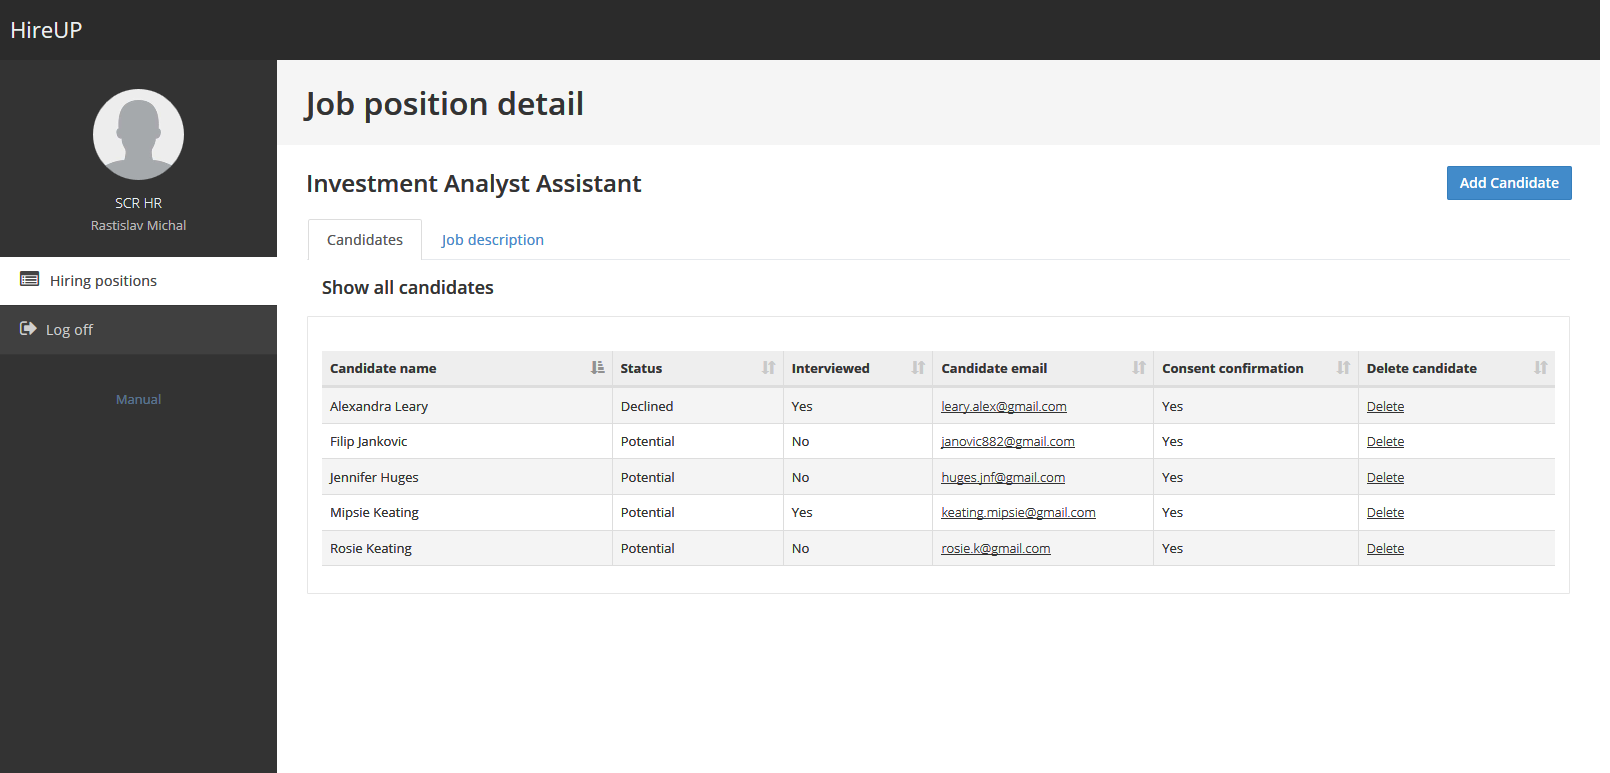Click the Hiring positions list icon
Image resolution: width=1610 pixels, height=773 pixels.
click(30, 280)
